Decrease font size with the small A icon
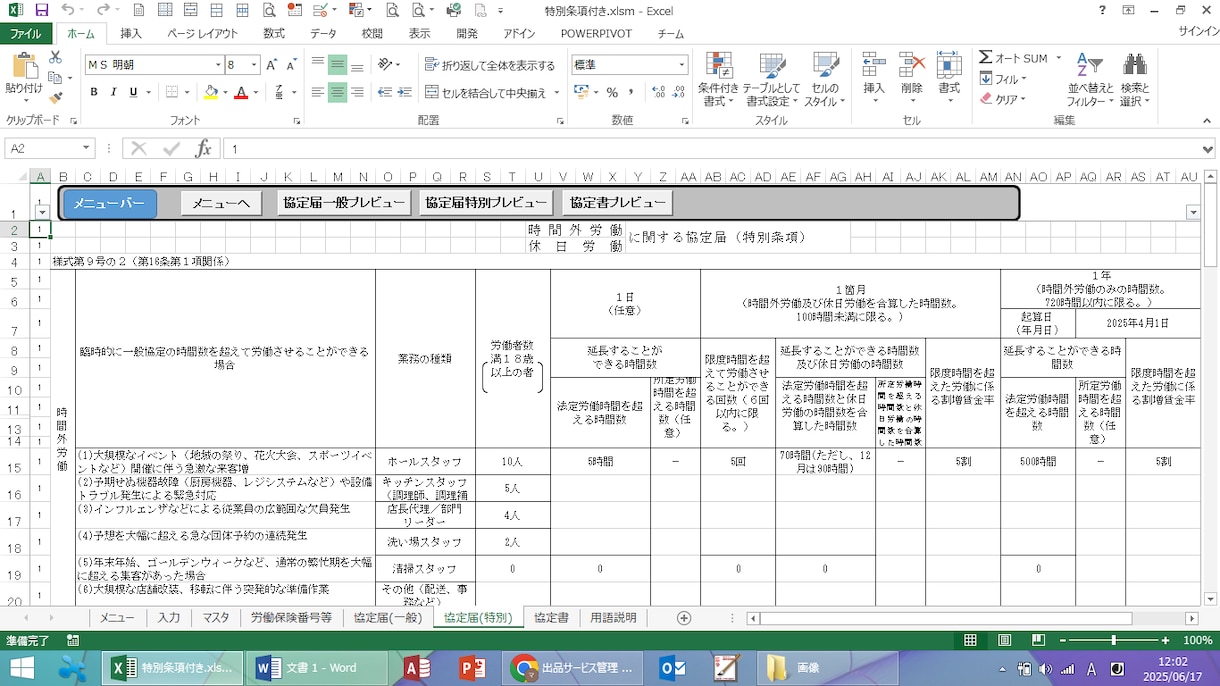 291,65
